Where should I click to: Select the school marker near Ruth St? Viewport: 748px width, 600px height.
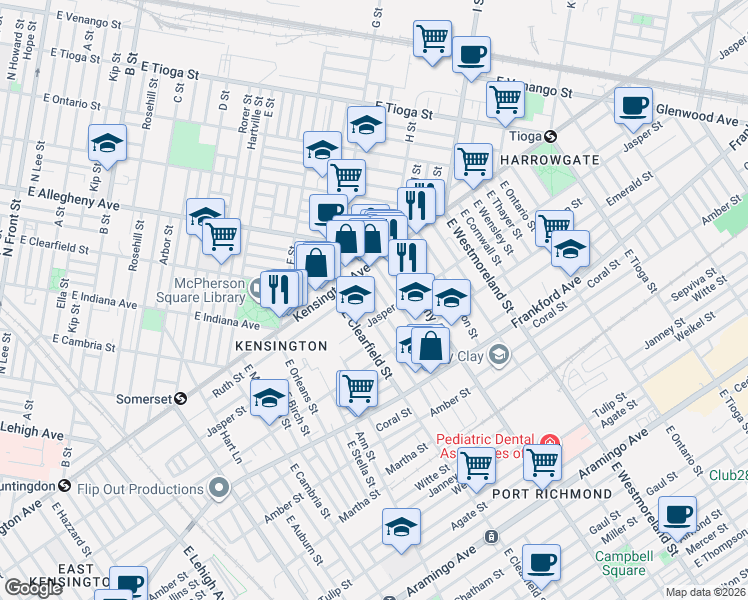point(269,399)
